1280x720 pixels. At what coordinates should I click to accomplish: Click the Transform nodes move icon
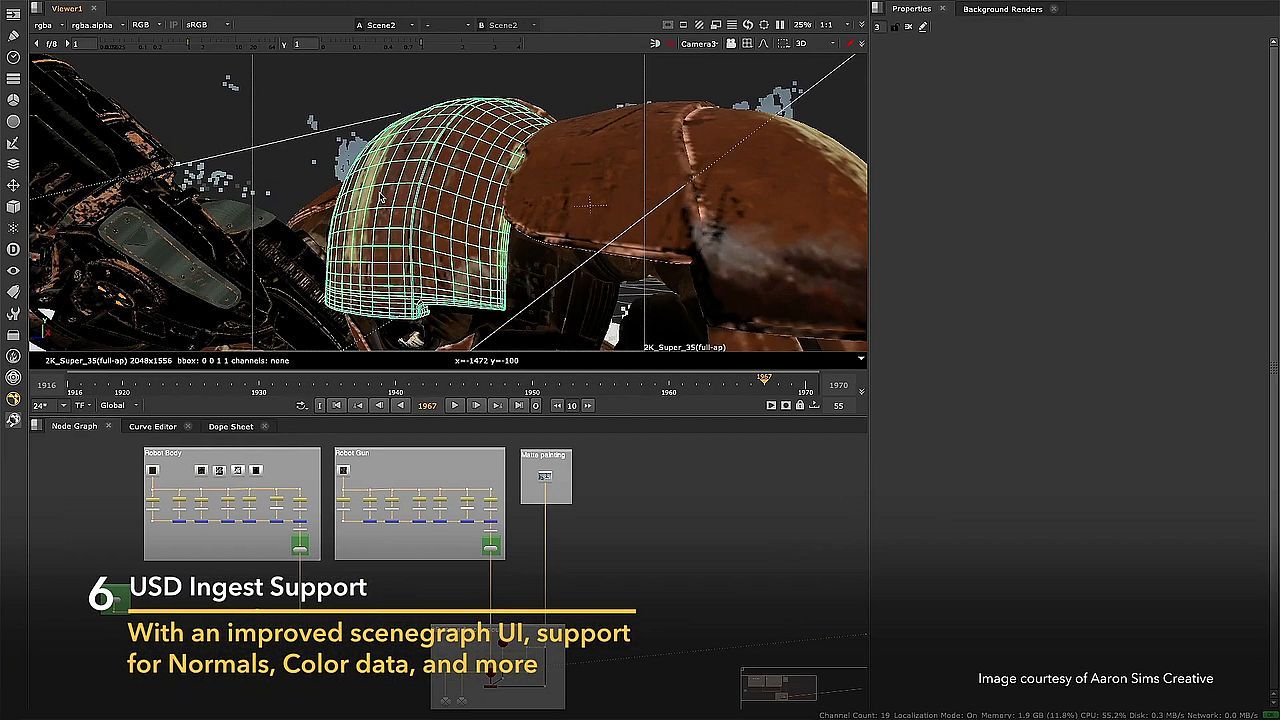[x=13, y=185]
